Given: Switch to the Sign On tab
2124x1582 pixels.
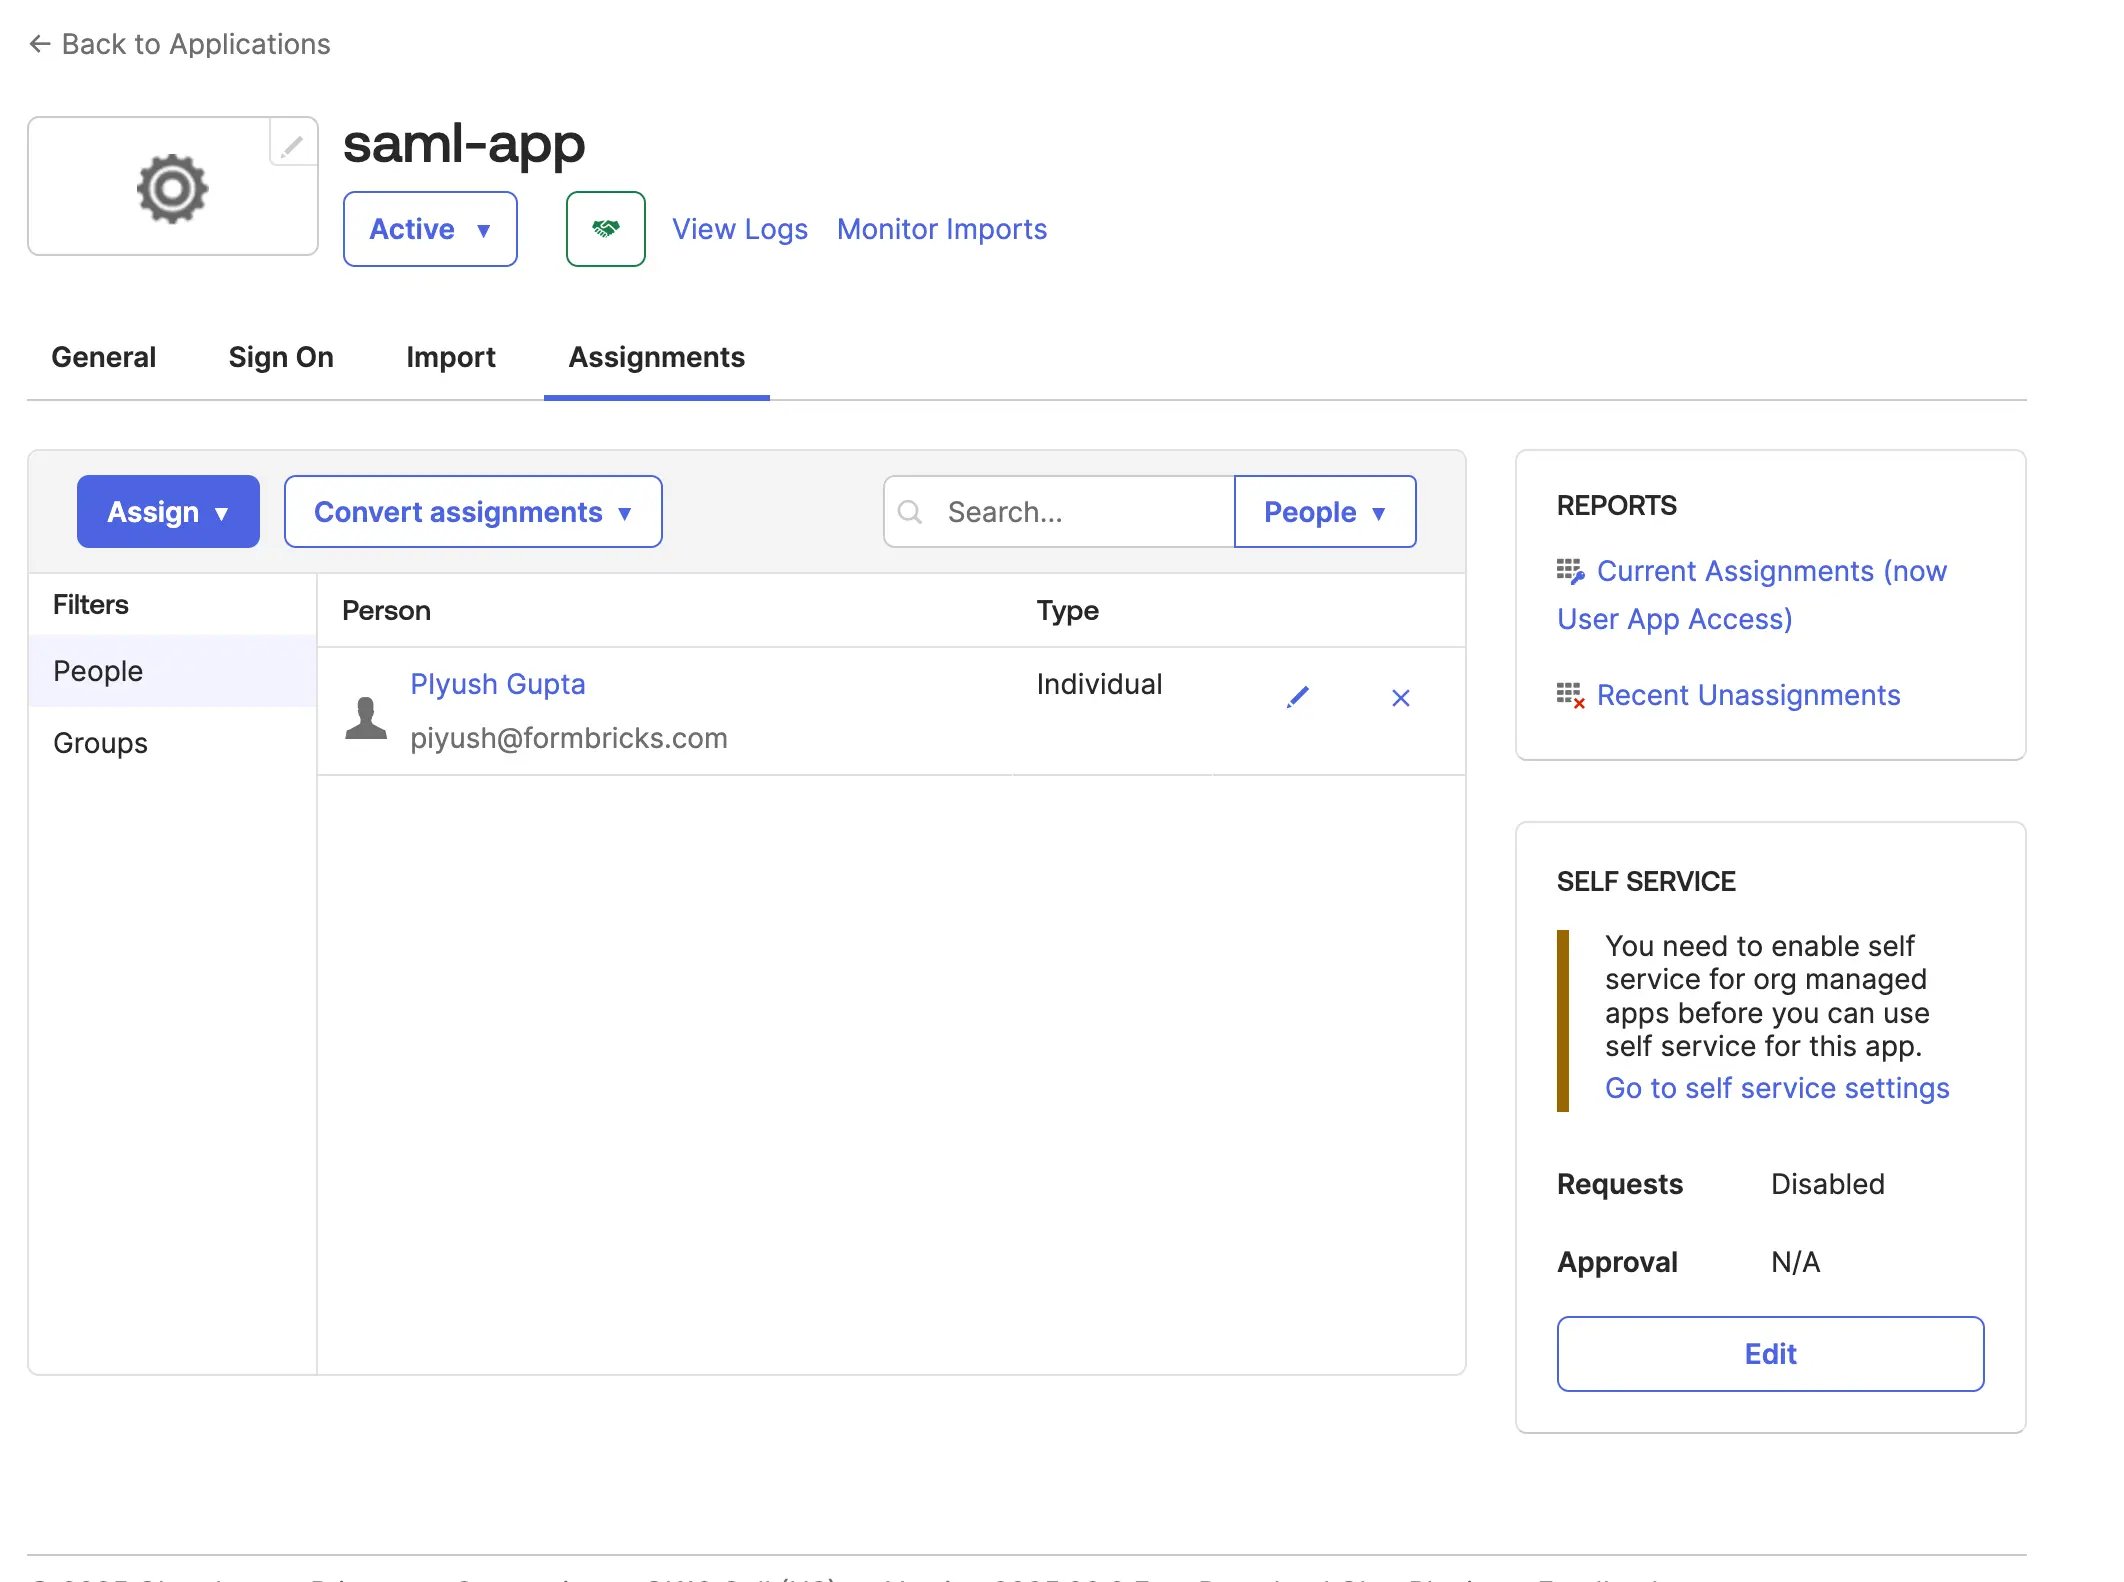Looking at the screenshot, I should 281,357.
